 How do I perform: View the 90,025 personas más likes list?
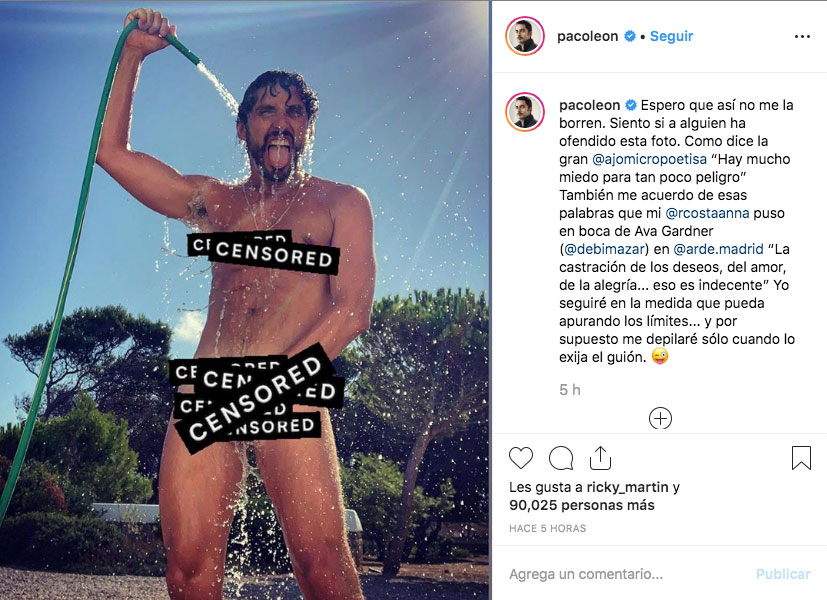pos(582,505)
